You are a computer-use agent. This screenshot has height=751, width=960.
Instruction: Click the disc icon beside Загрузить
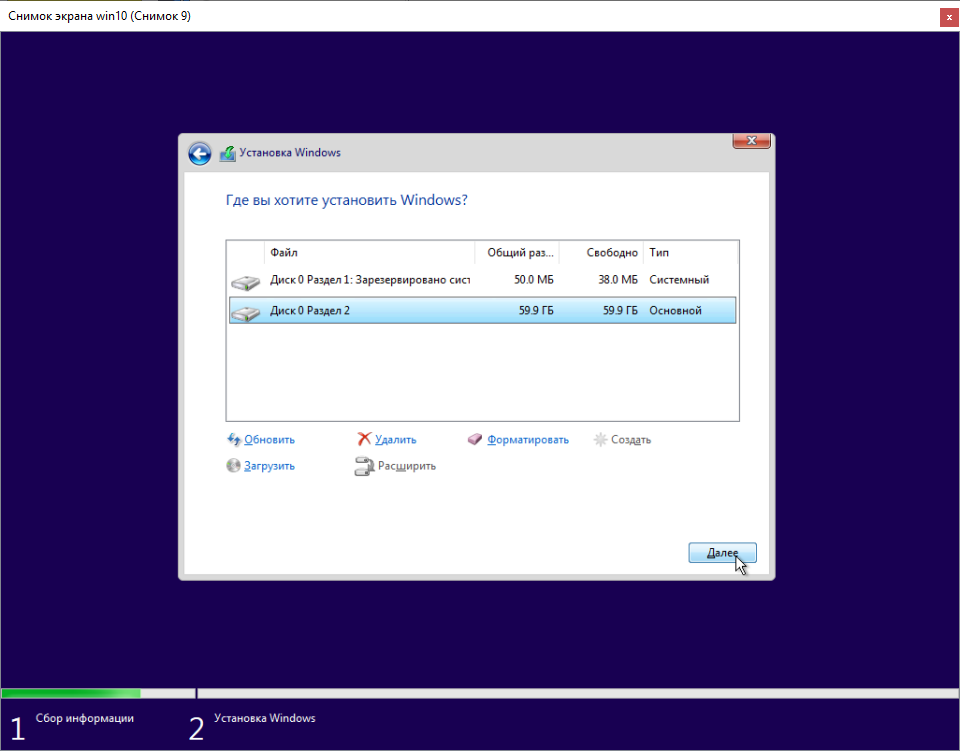[x=233, y=466]
